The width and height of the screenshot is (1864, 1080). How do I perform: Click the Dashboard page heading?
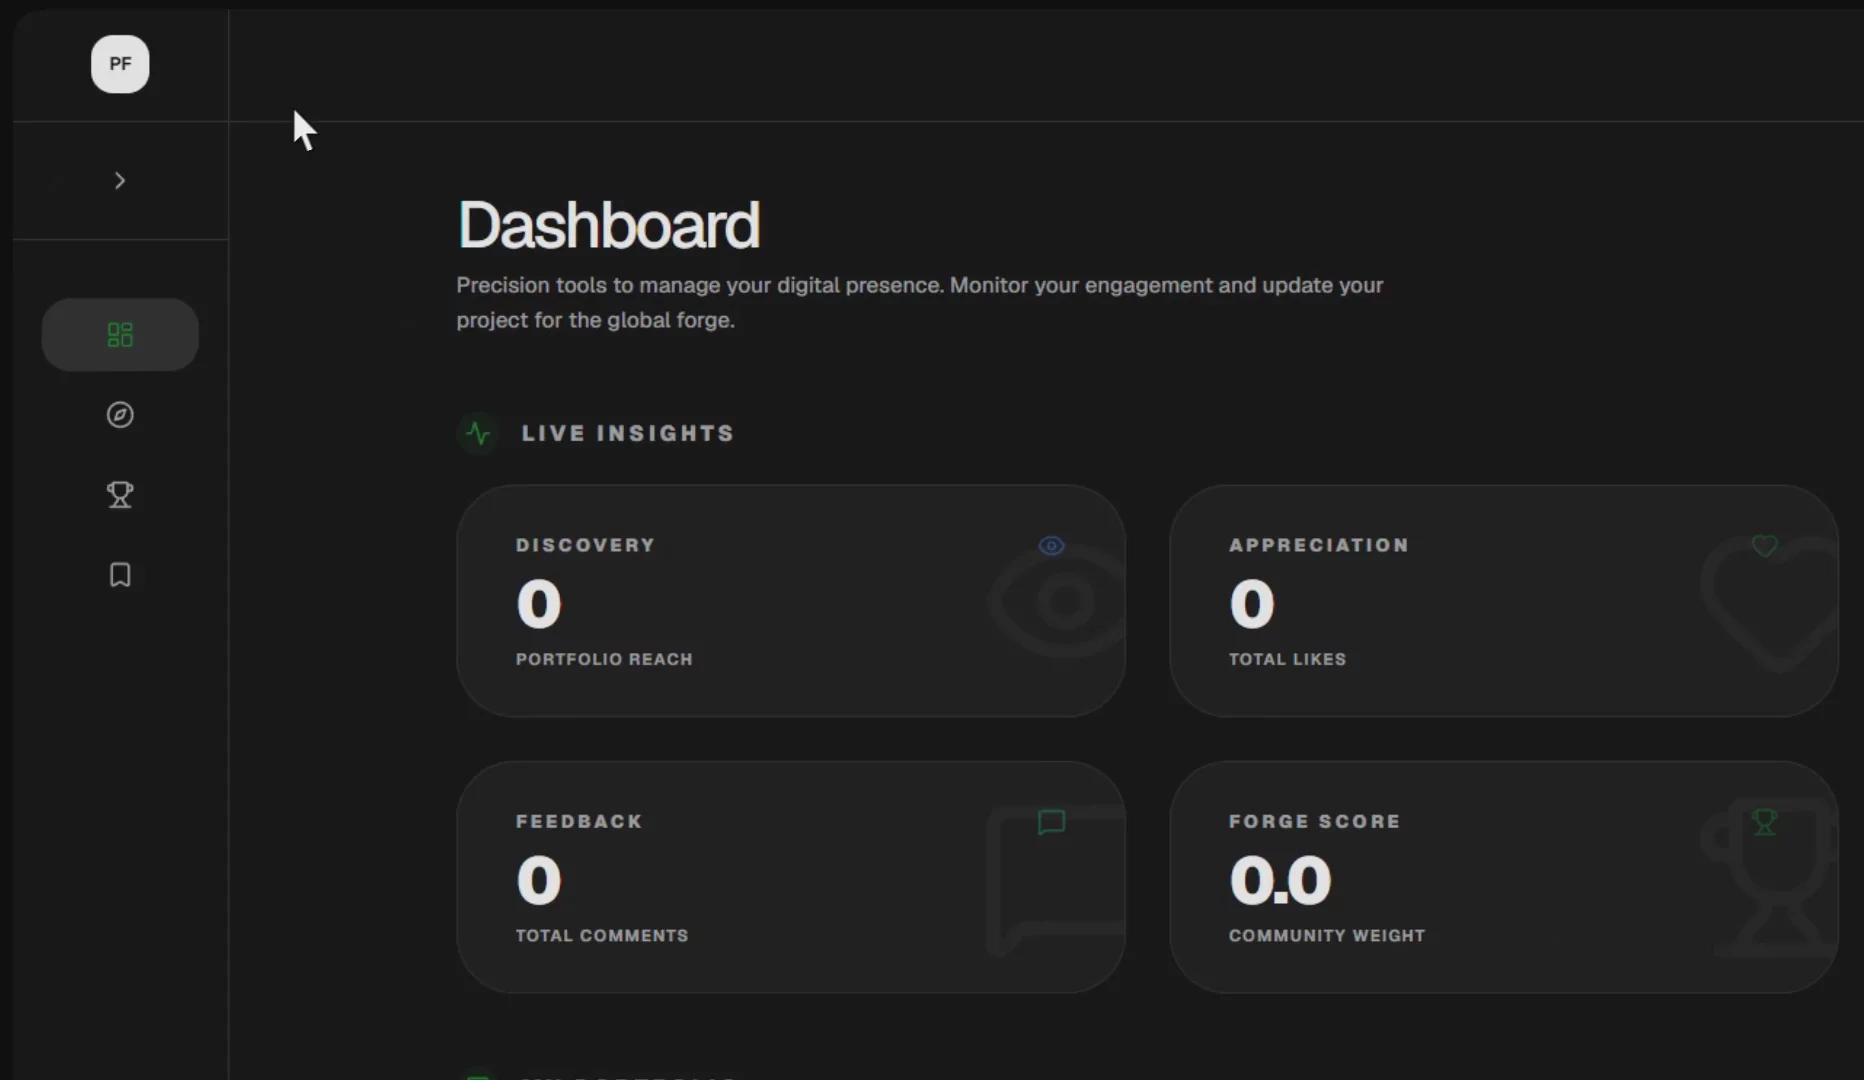(x=608, y=225)
